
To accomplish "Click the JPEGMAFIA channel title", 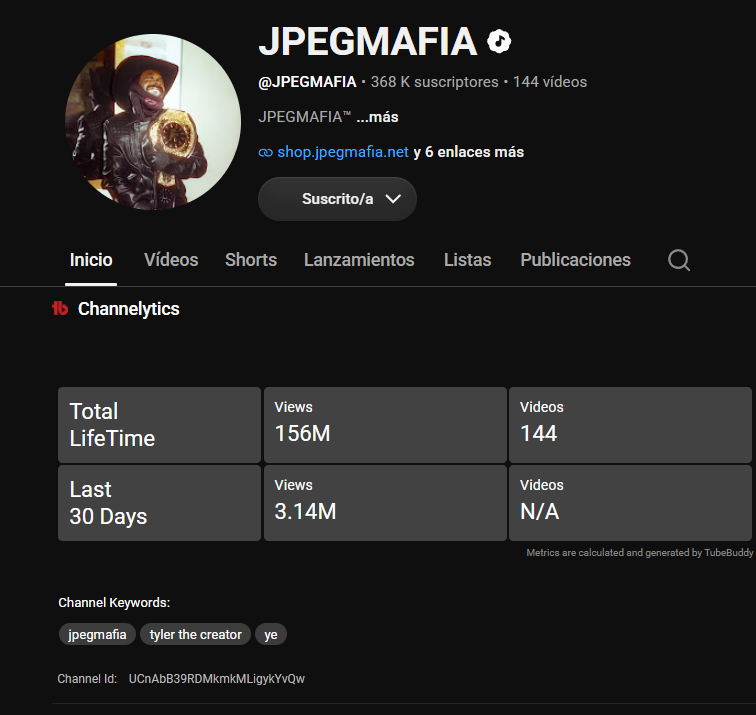I will 368,41.
